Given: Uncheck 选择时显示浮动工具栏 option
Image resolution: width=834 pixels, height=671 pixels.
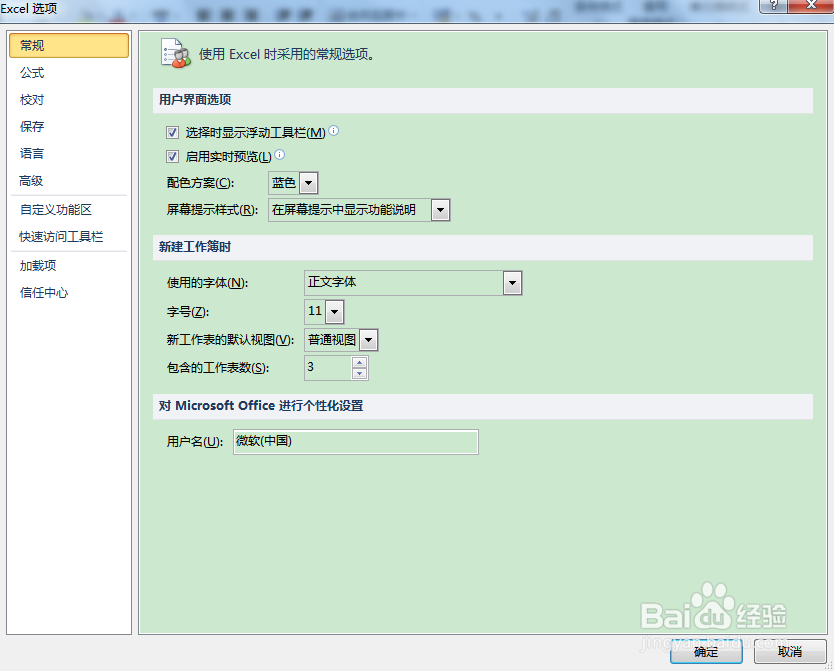Looking at the screenshot, I should pyautogui.click(x=173, y=130).
